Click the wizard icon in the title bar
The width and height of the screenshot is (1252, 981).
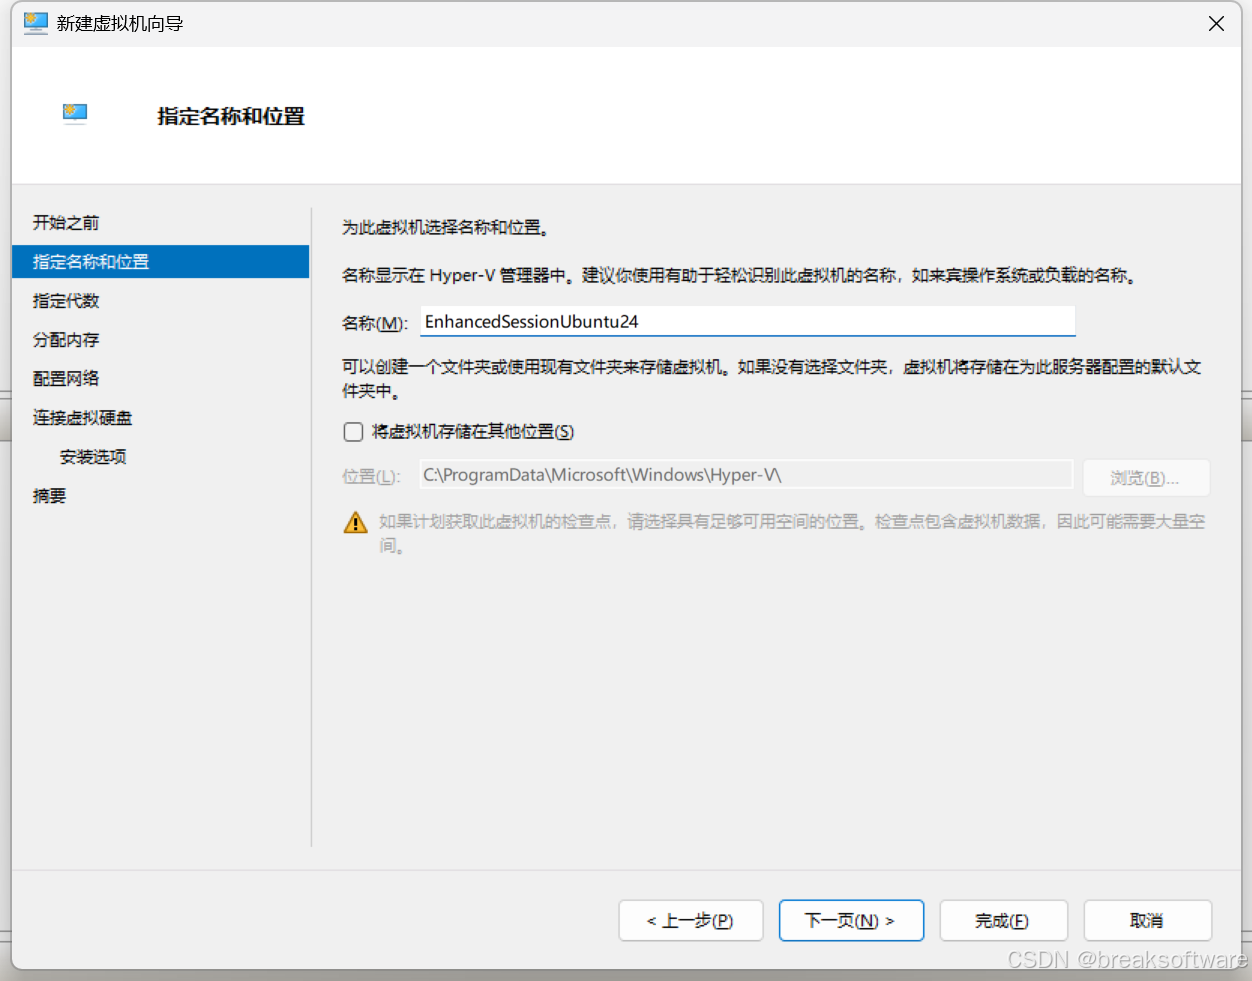click(x=36, y=23)
